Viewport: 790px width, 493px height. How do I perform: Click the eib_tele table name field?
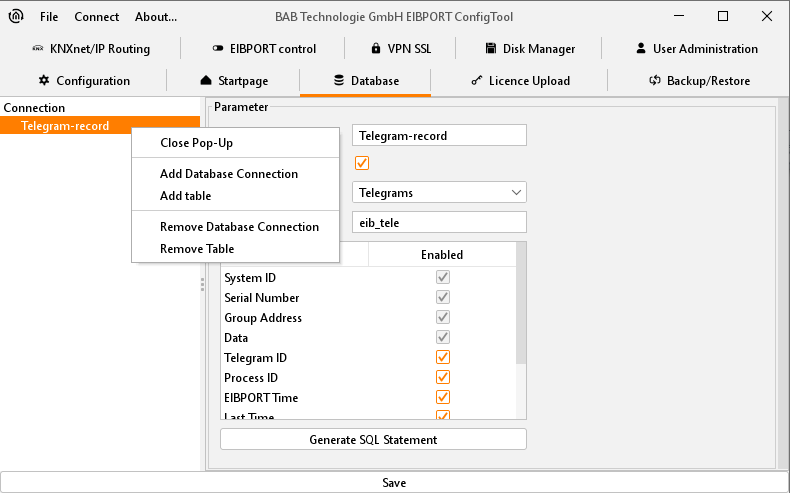[x=439, y=222]
